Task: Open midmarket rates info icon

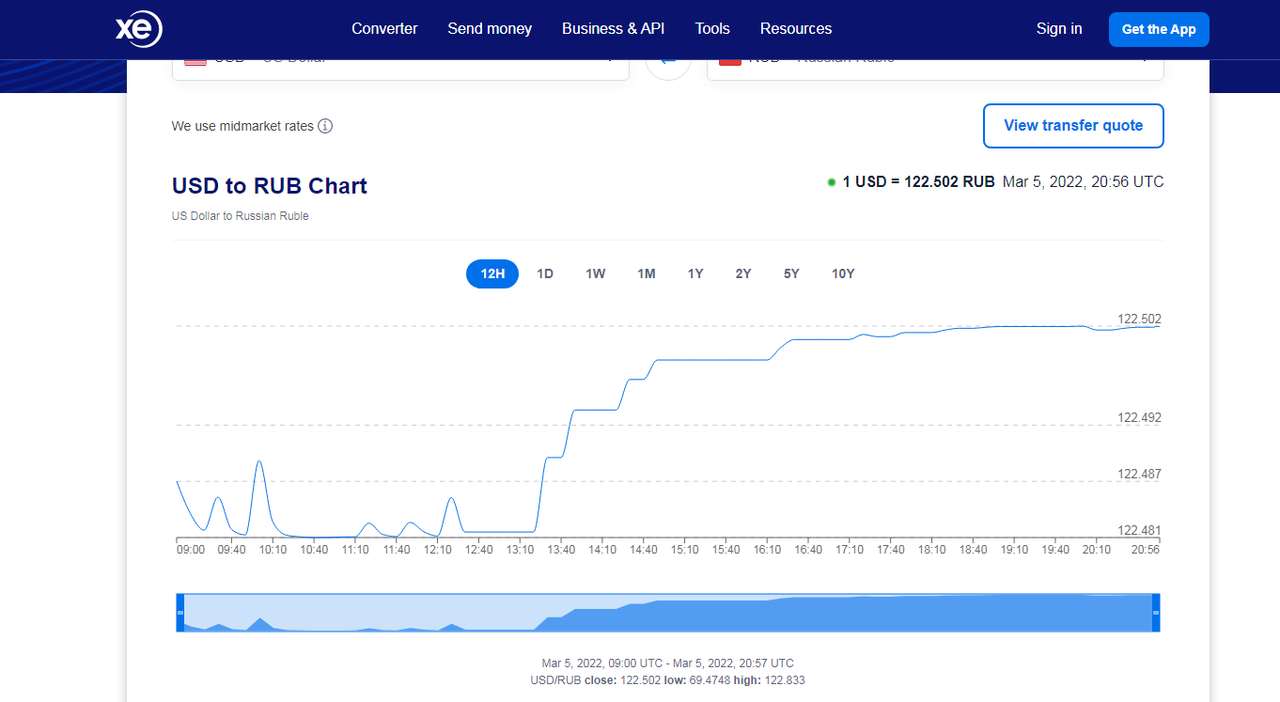Action: (325, 126)
